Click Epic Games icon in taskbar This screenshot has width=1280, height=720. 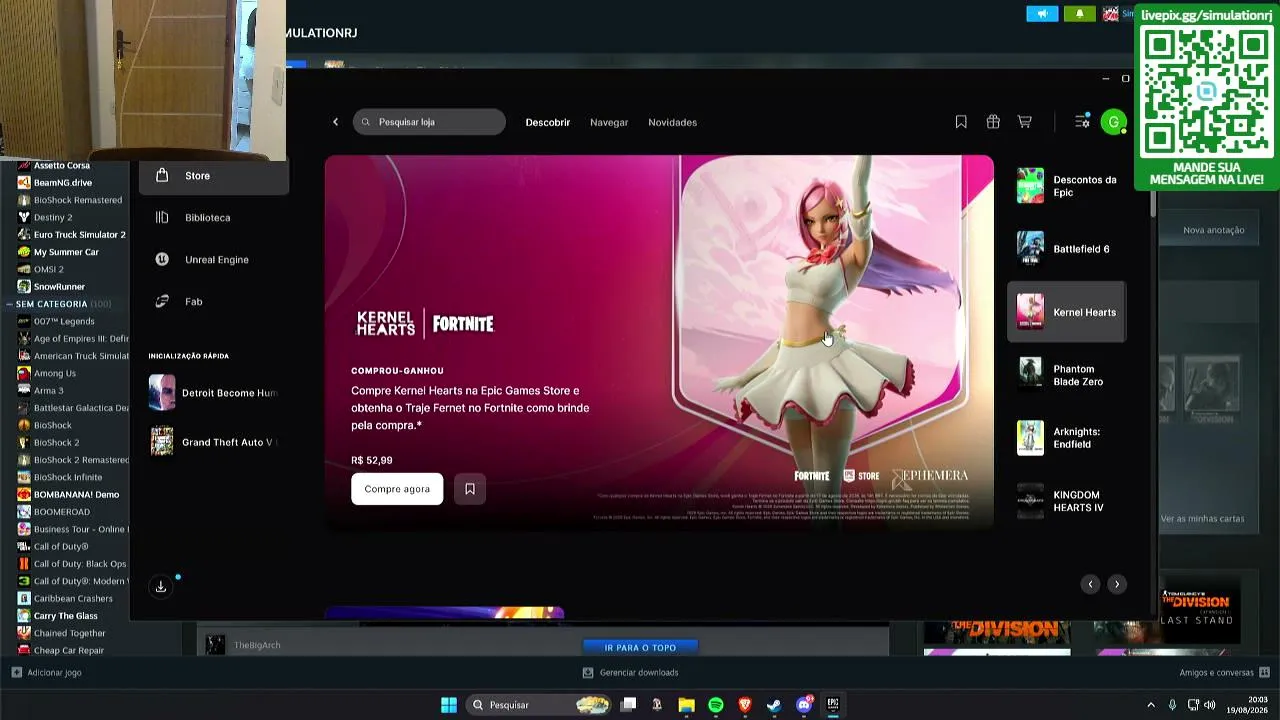tap(833, 705)
